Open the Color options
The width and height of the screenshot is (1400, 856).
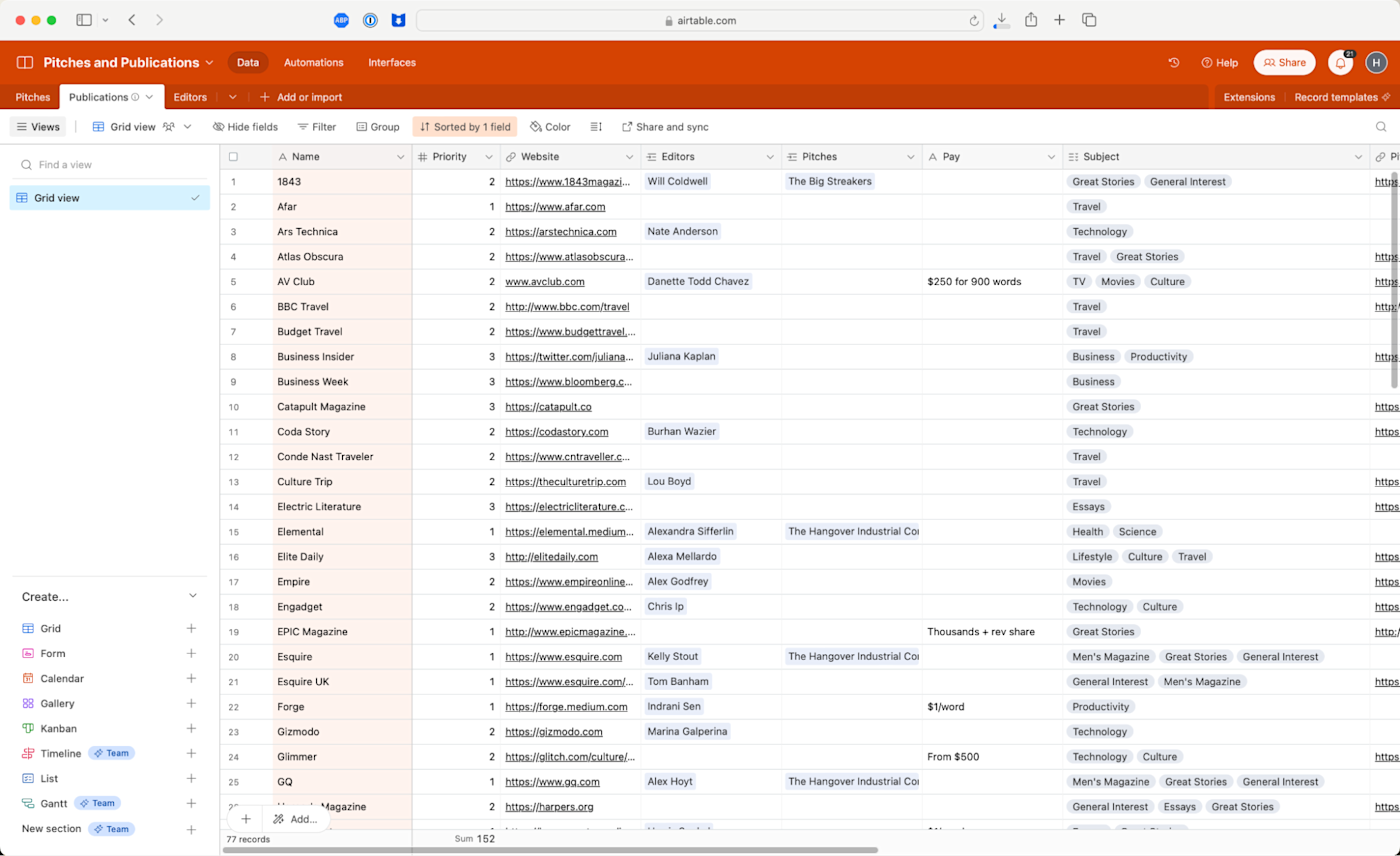coord(550,127)
